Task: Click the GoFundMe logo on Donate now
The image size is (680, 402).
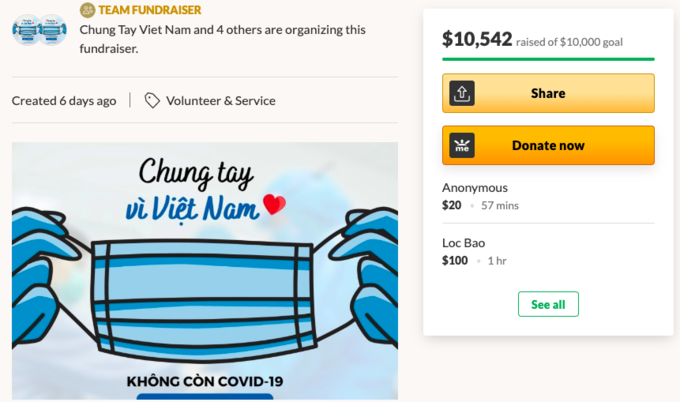Action: (x=462, y=145)
